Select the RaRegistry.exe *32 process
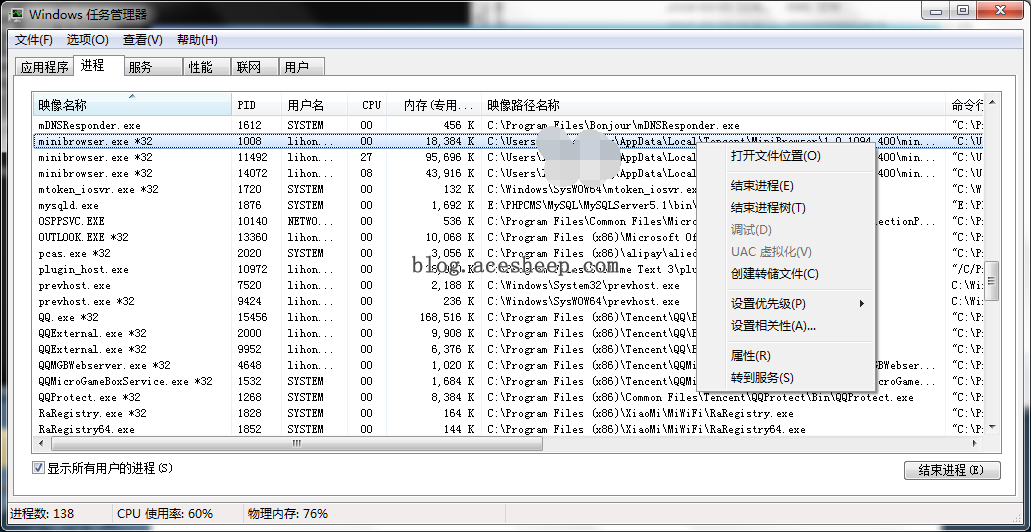The width and height of the screenshot is (1031, 532). tap(509, 413)
